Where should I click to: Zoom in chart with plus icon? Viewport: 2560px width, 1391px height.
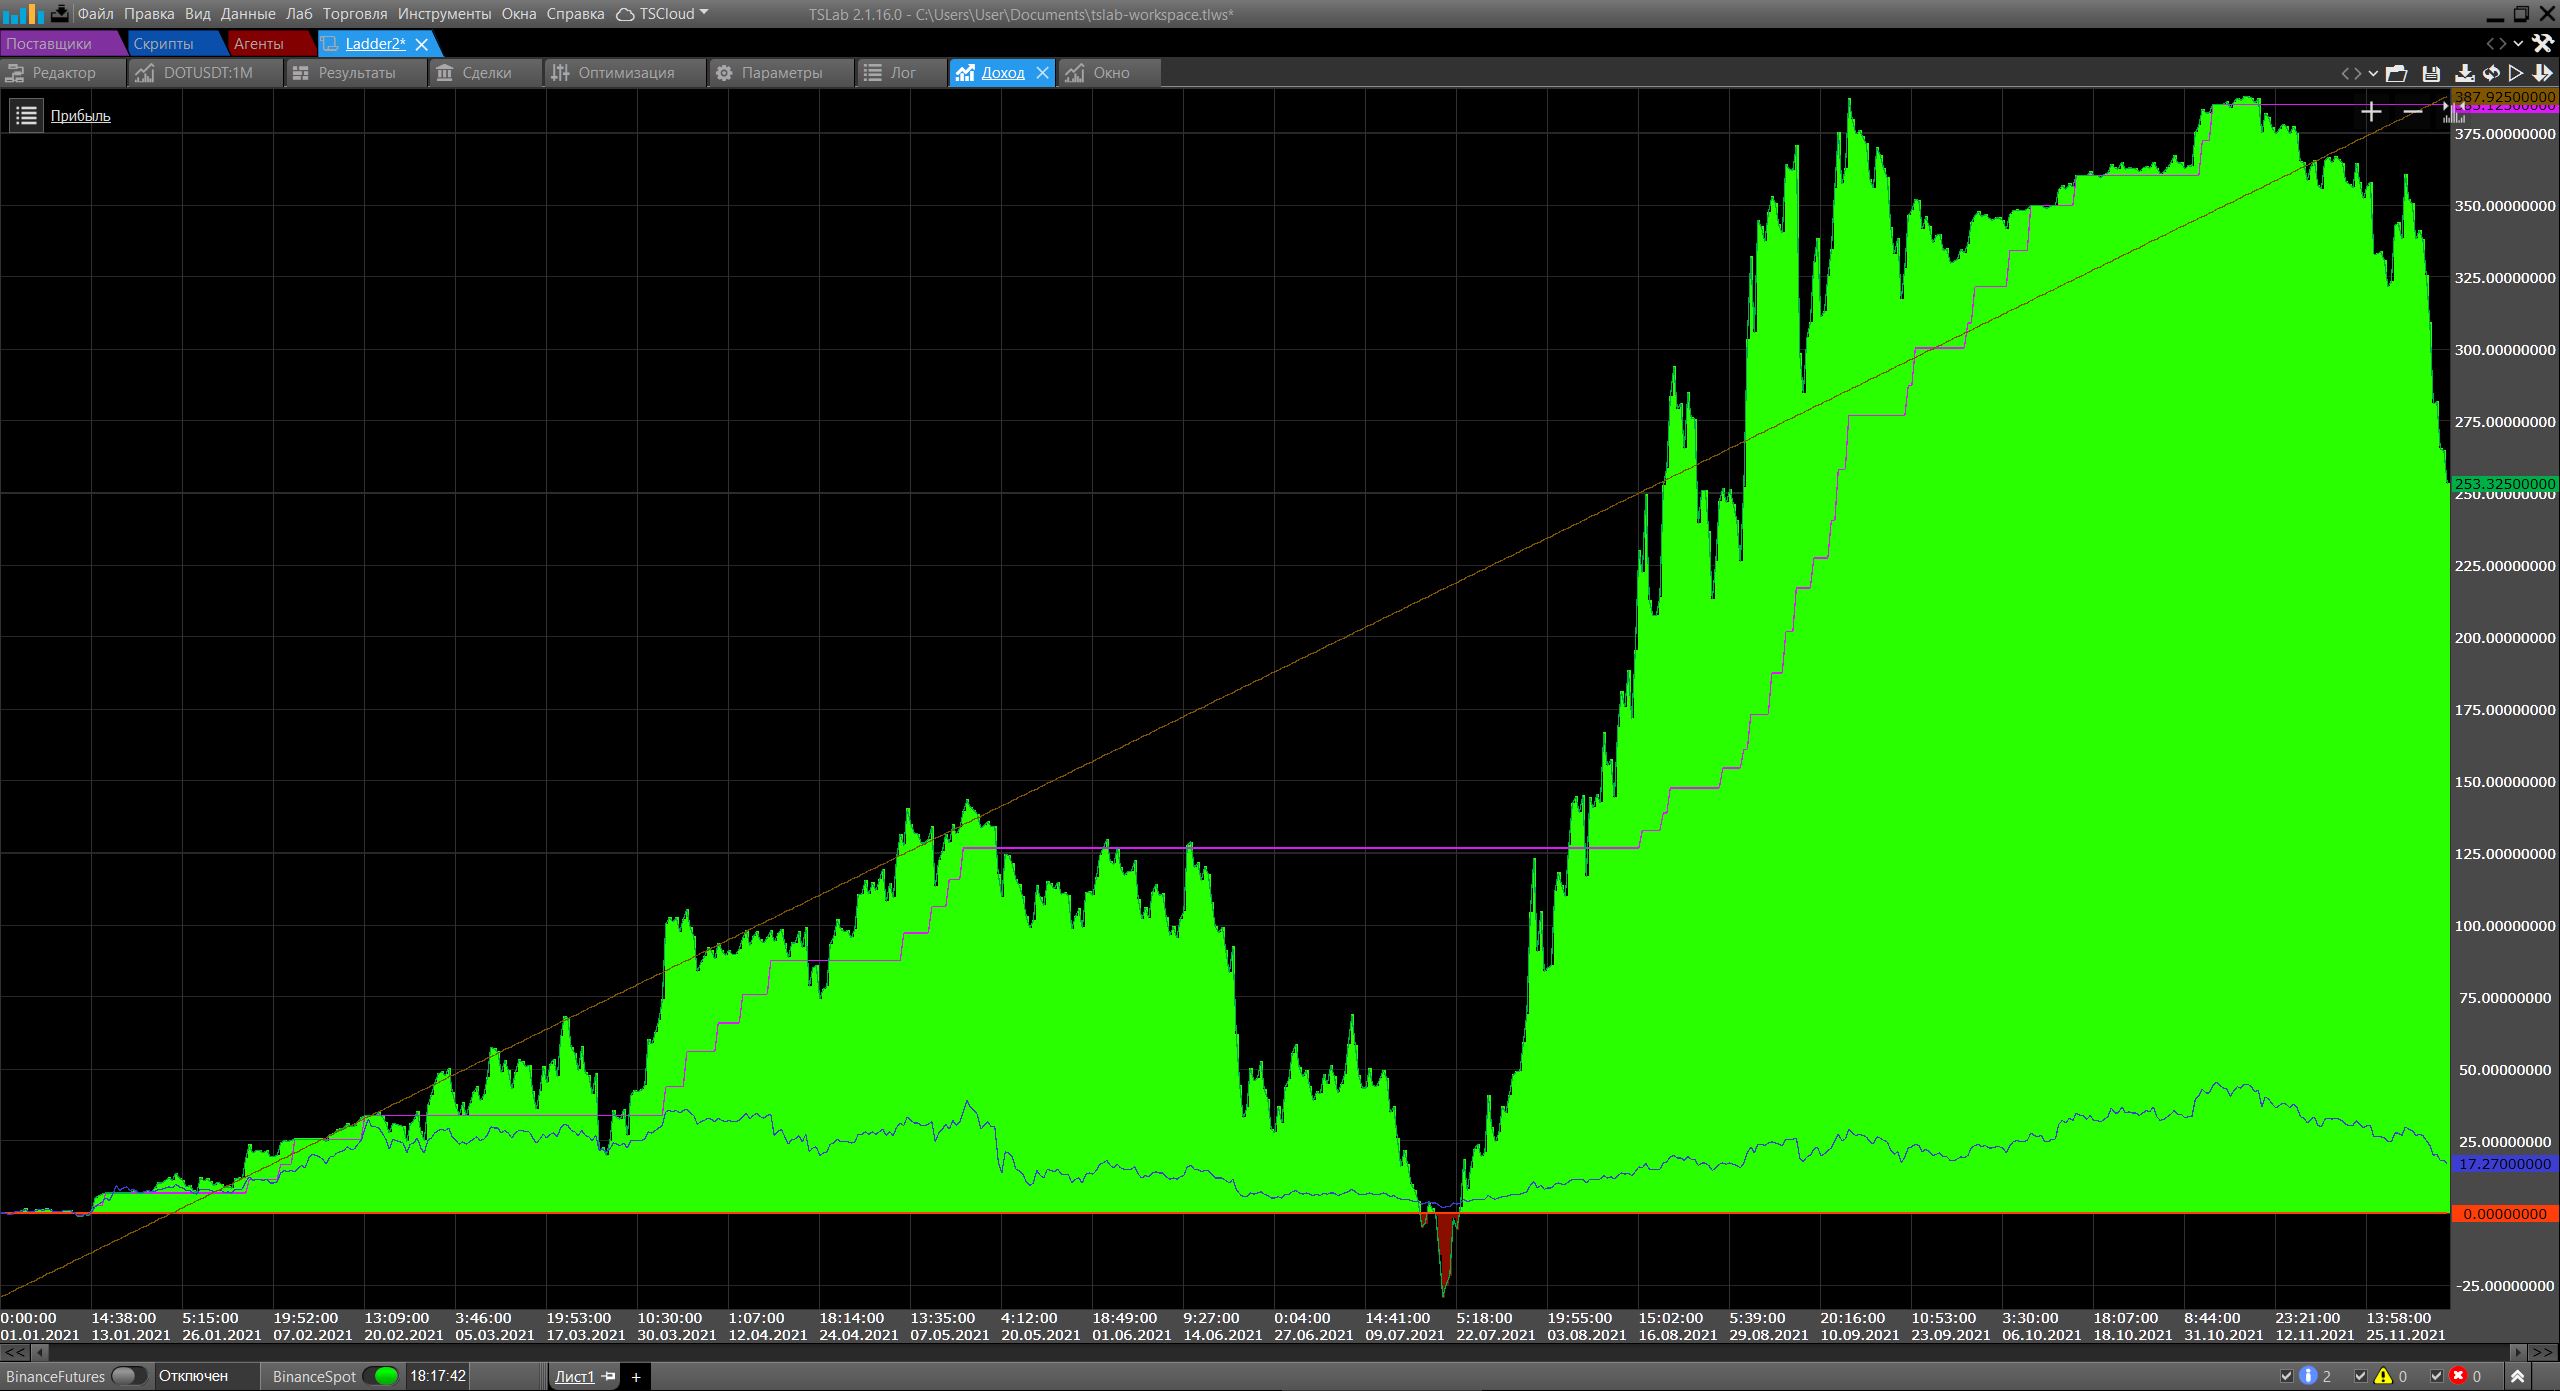(2370, 112)
